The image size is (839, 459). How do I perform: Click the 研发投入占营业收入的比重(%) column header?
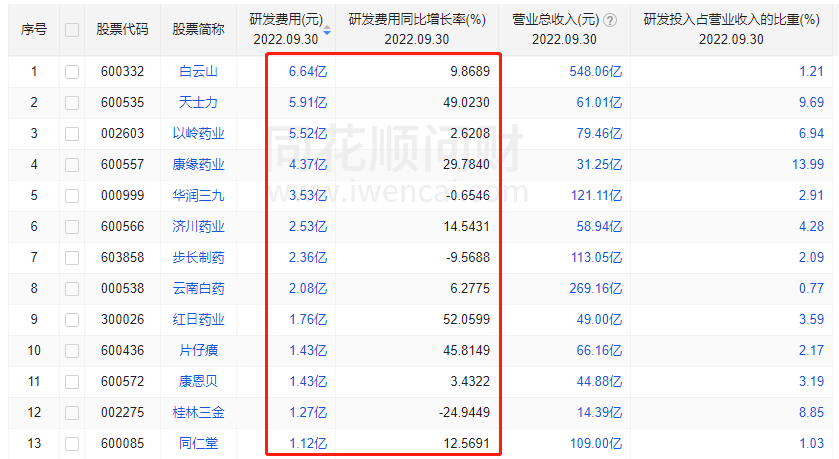coord(731,29)
